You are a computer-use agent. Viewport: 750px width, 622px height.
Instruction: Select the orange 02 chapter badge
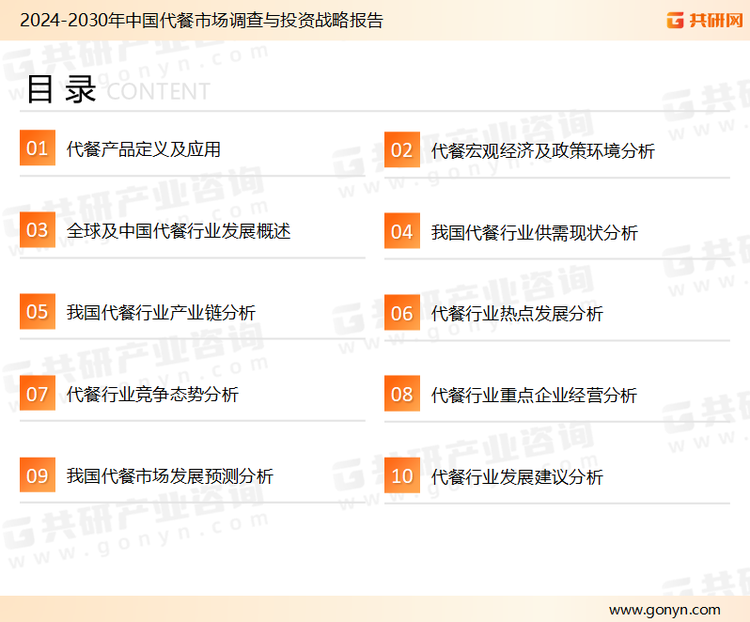point(402,150)
